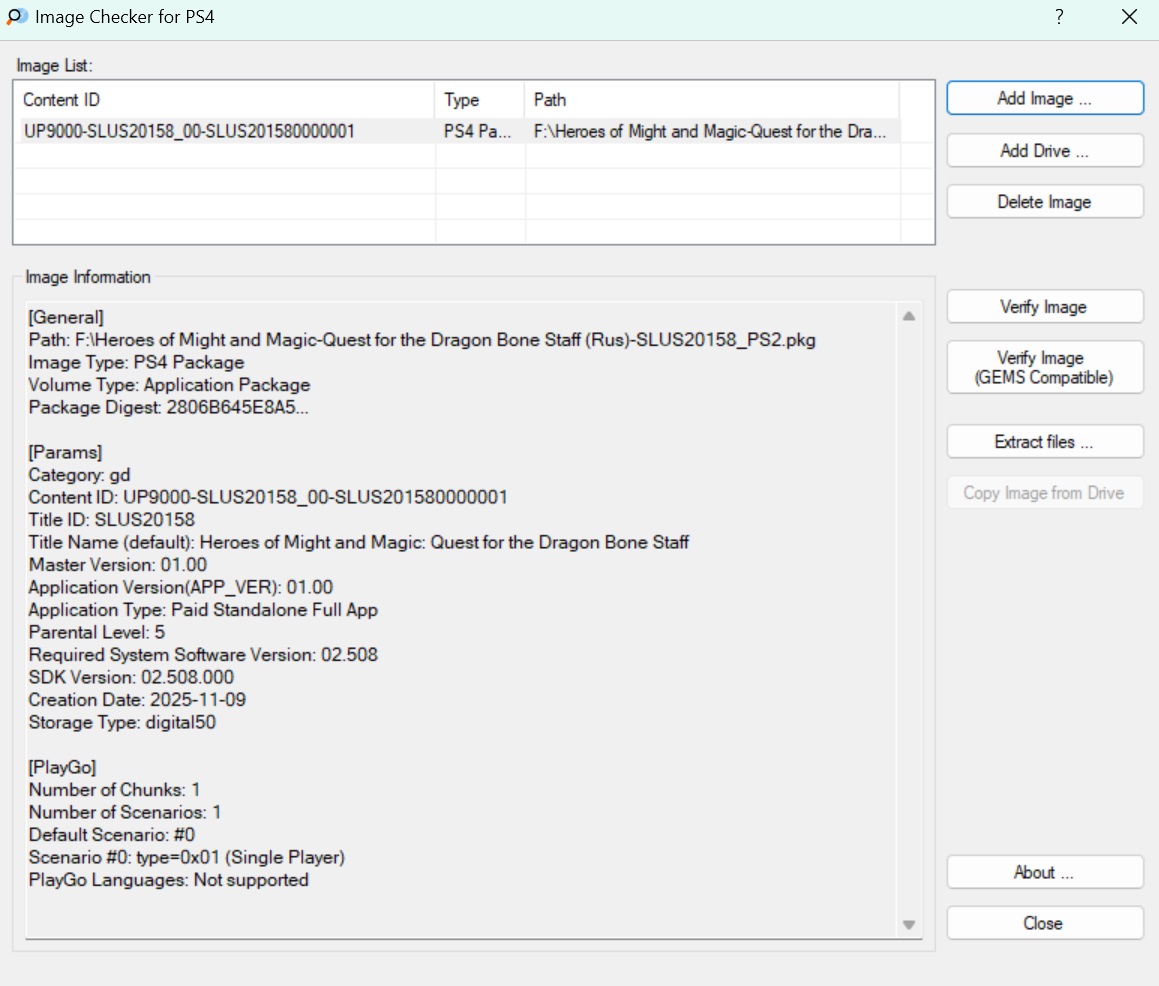Click the Image Checker app icon in title bar
The height and width of the screenshot is (986, 1159).
(x=17, y=17)
